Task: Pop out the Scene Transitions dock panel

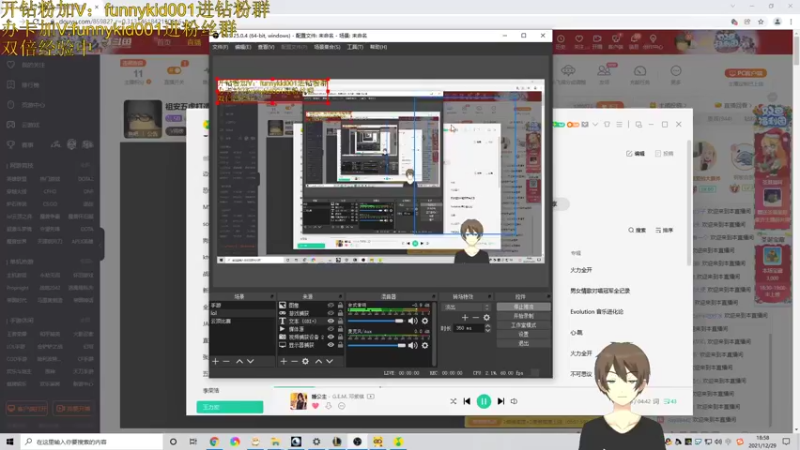Action: (489, 296)
